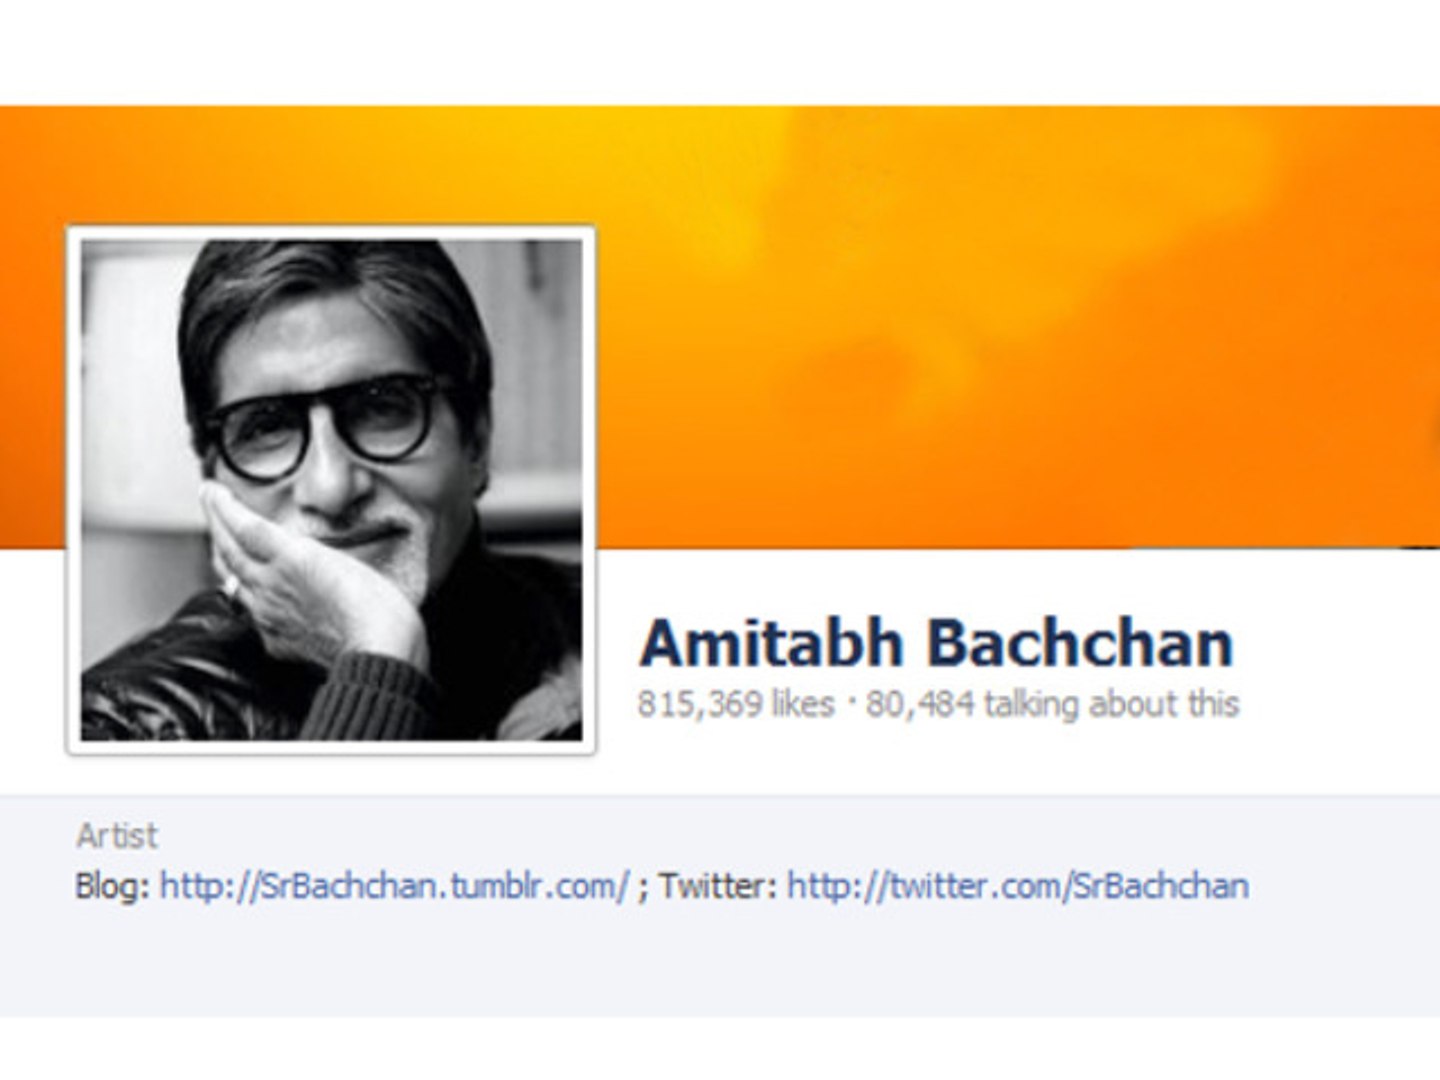1440x1080 pixels.
Task: Click the Amitabh Bachchan page name
Action: pos(936,642)
